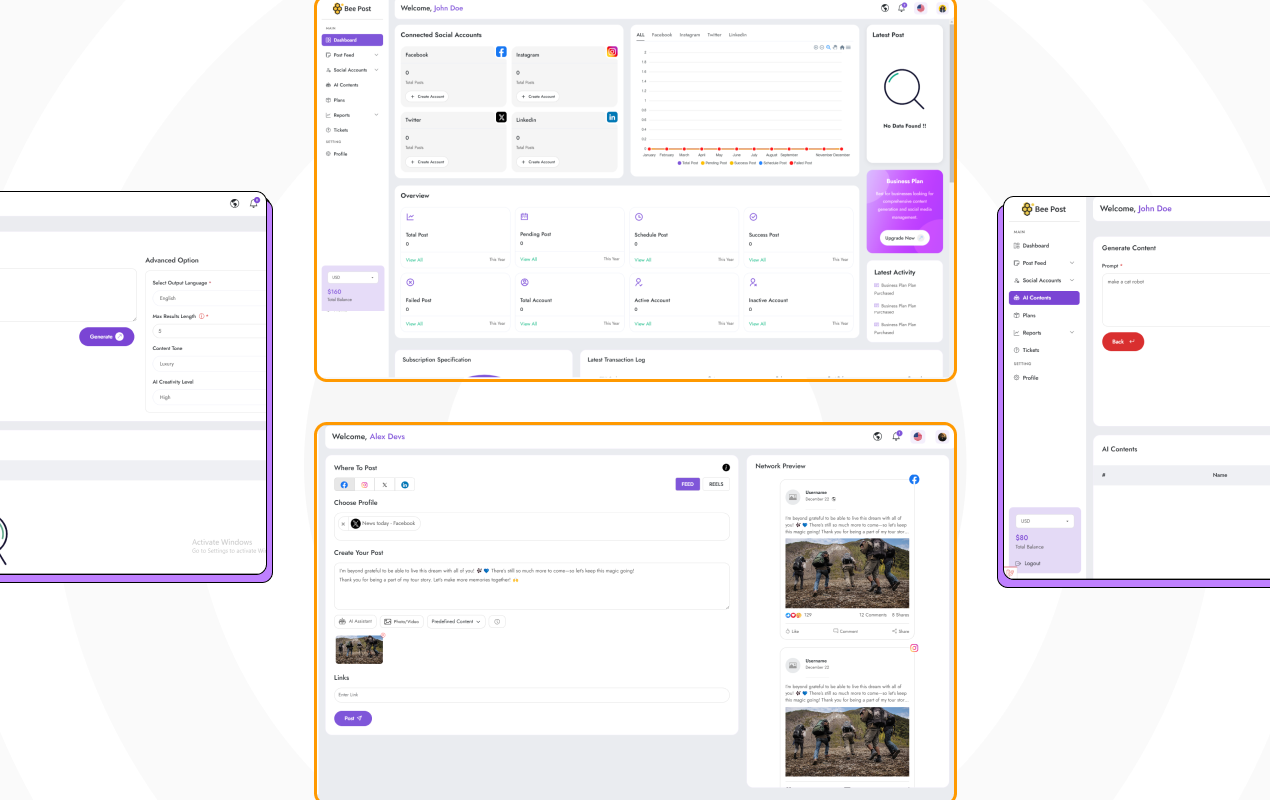Open the Content Tone dropdown showing Luxury
Image resolution: width=1270 pixels, height=800 pixels.
207,364
